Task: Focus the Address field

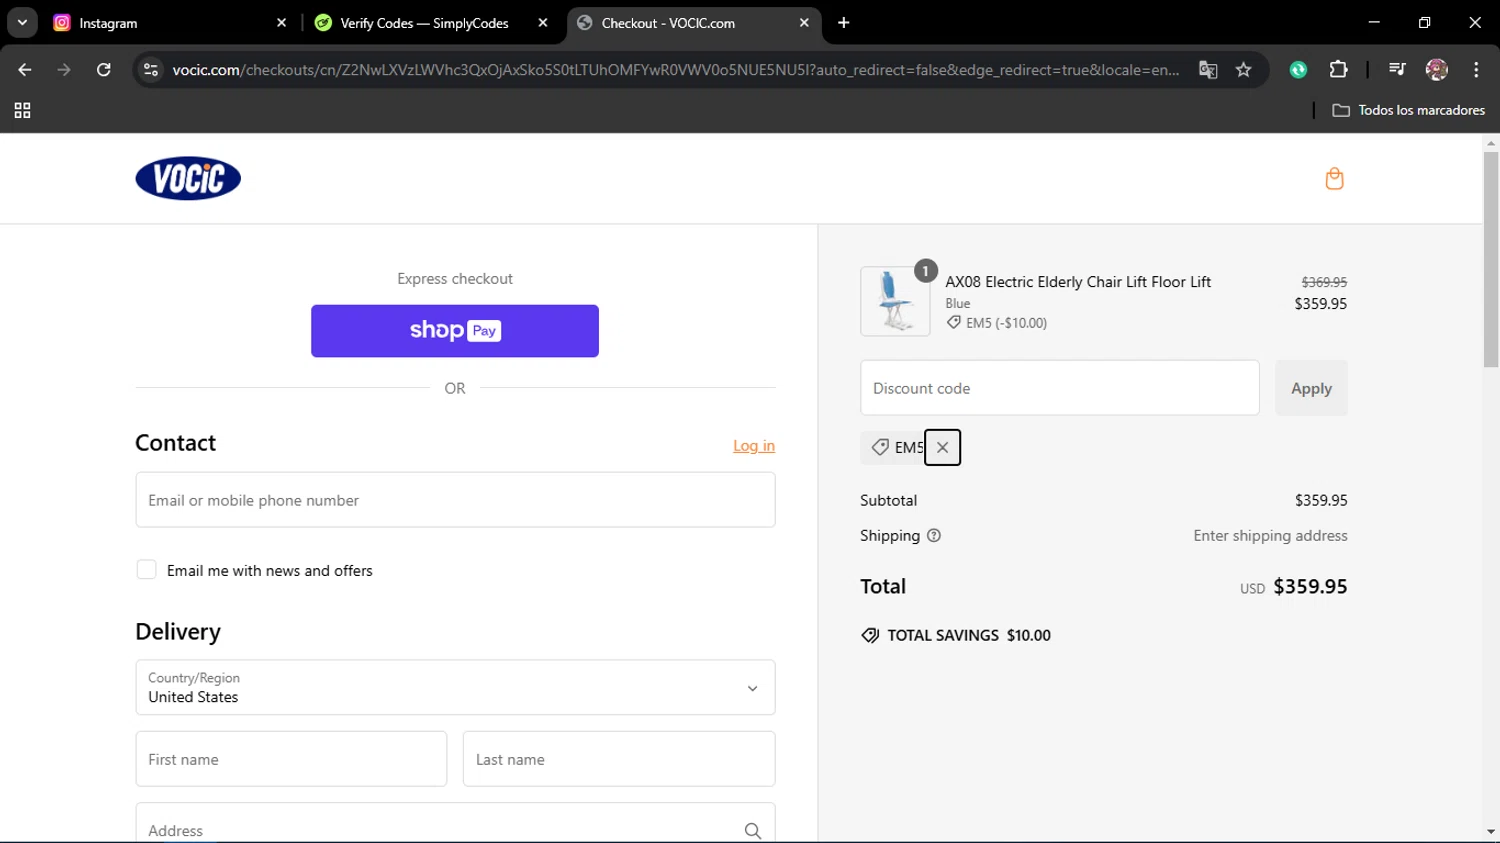Action: [x=455, y=823]
